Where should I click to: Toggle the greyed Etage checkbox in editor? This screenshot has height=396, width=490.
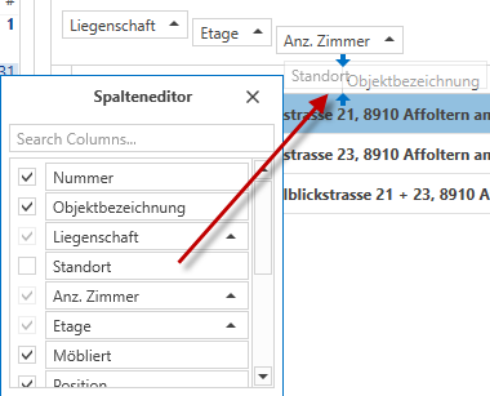click(27, 325)
